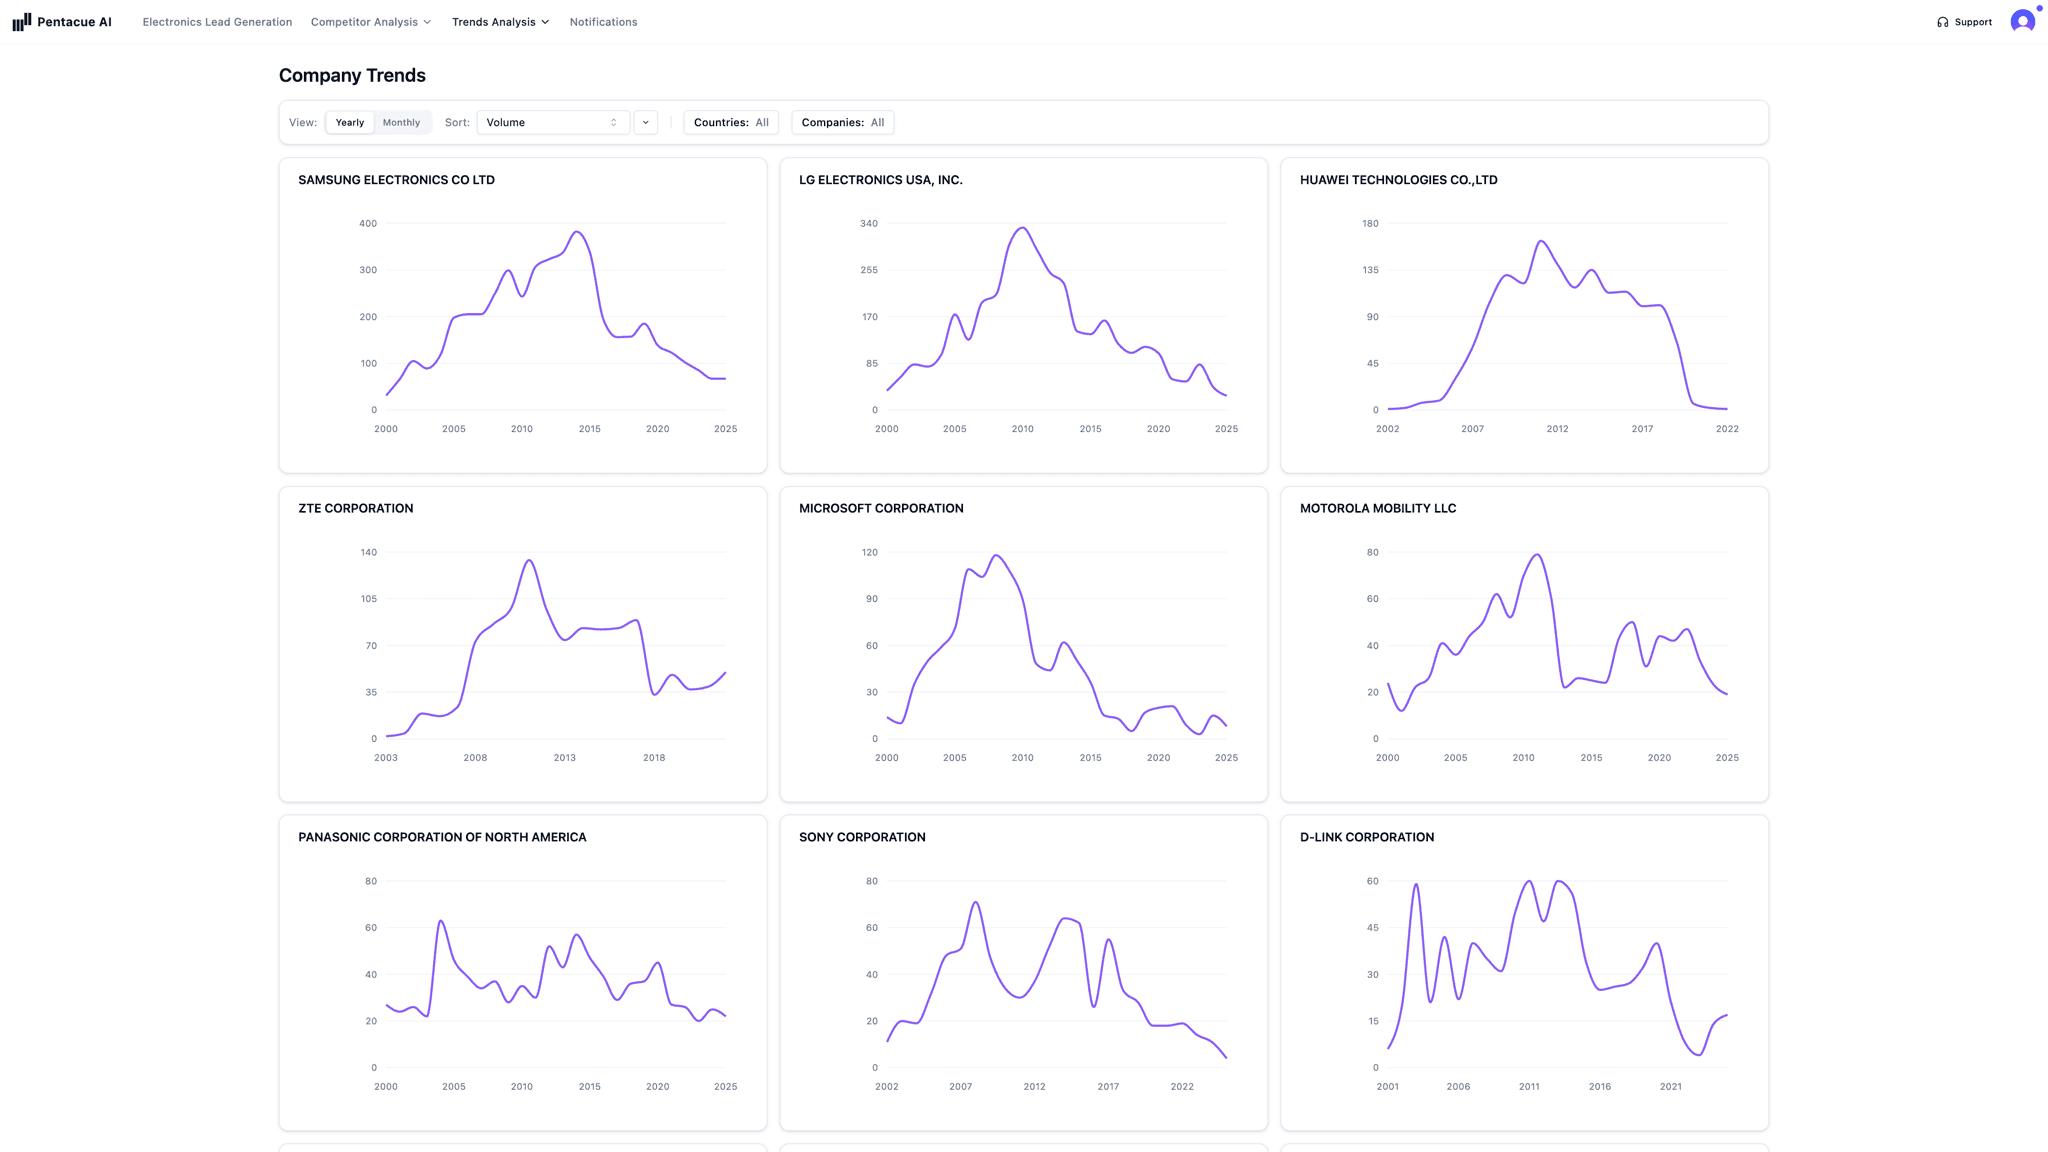Image resolution: width=2048 pixels, height=1152 pixels.
Task: Click the Sony Corporation chart title
Action: pos(862,837)
